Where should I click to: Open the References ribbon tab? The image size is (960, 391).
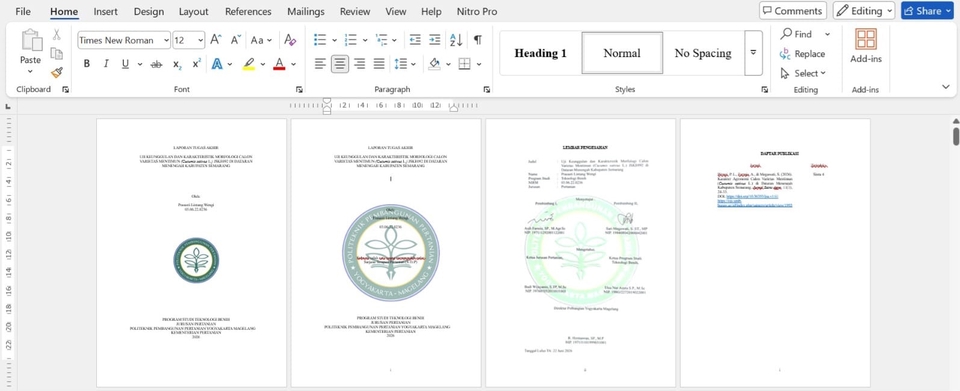(x=248, y=11)
